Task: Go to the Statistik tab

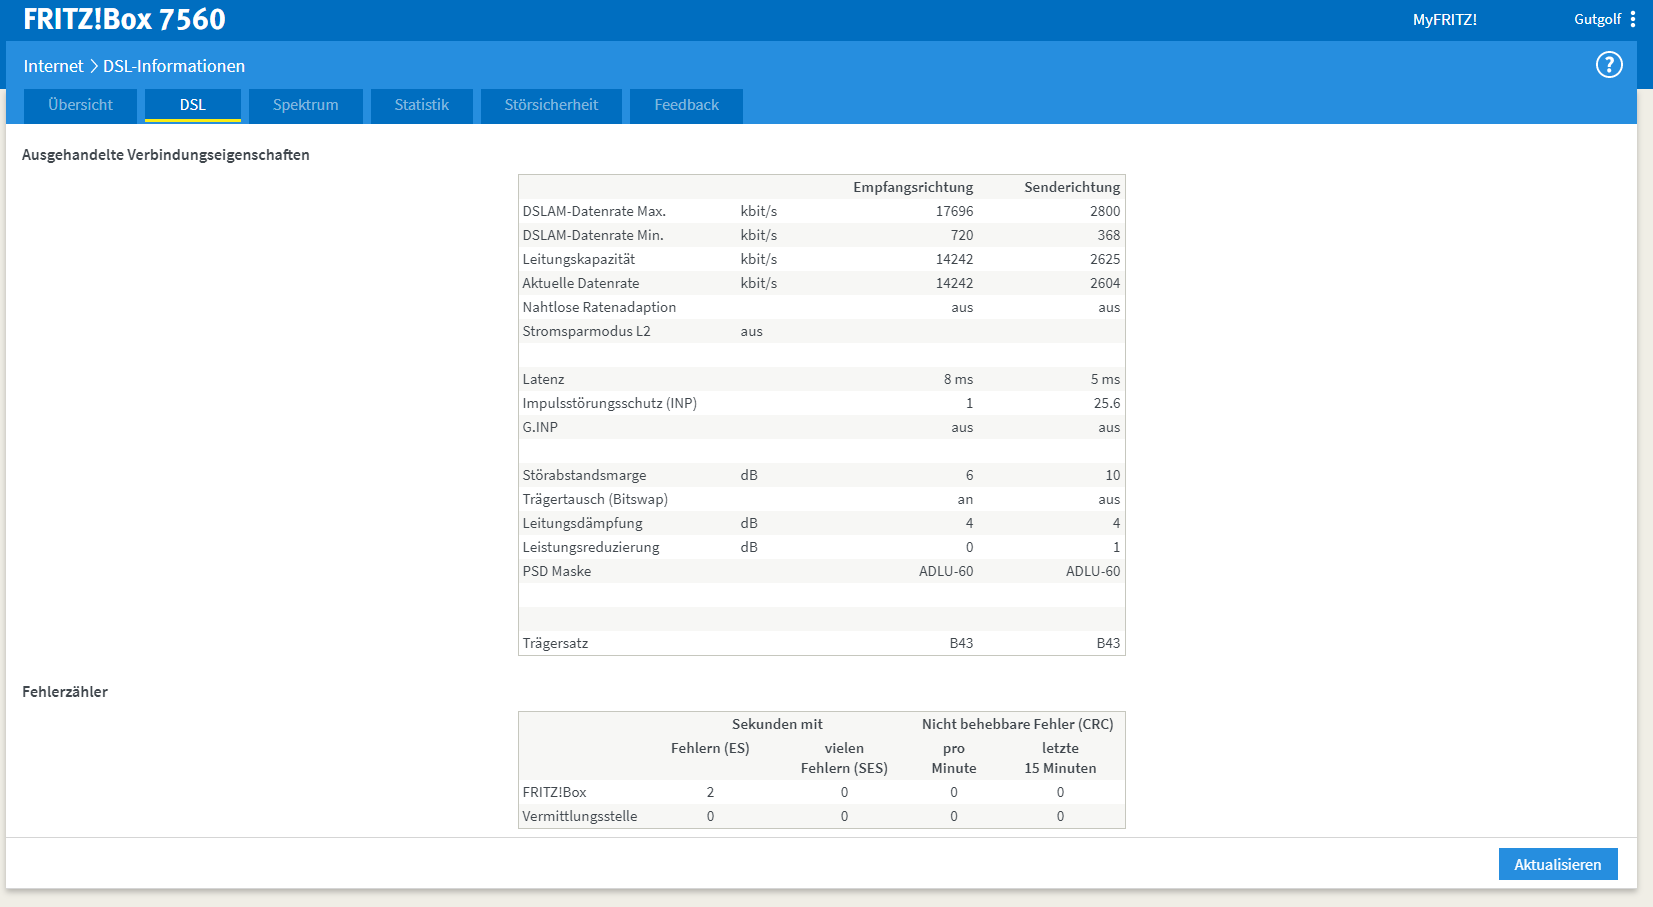Action: (x=421, y=105)
